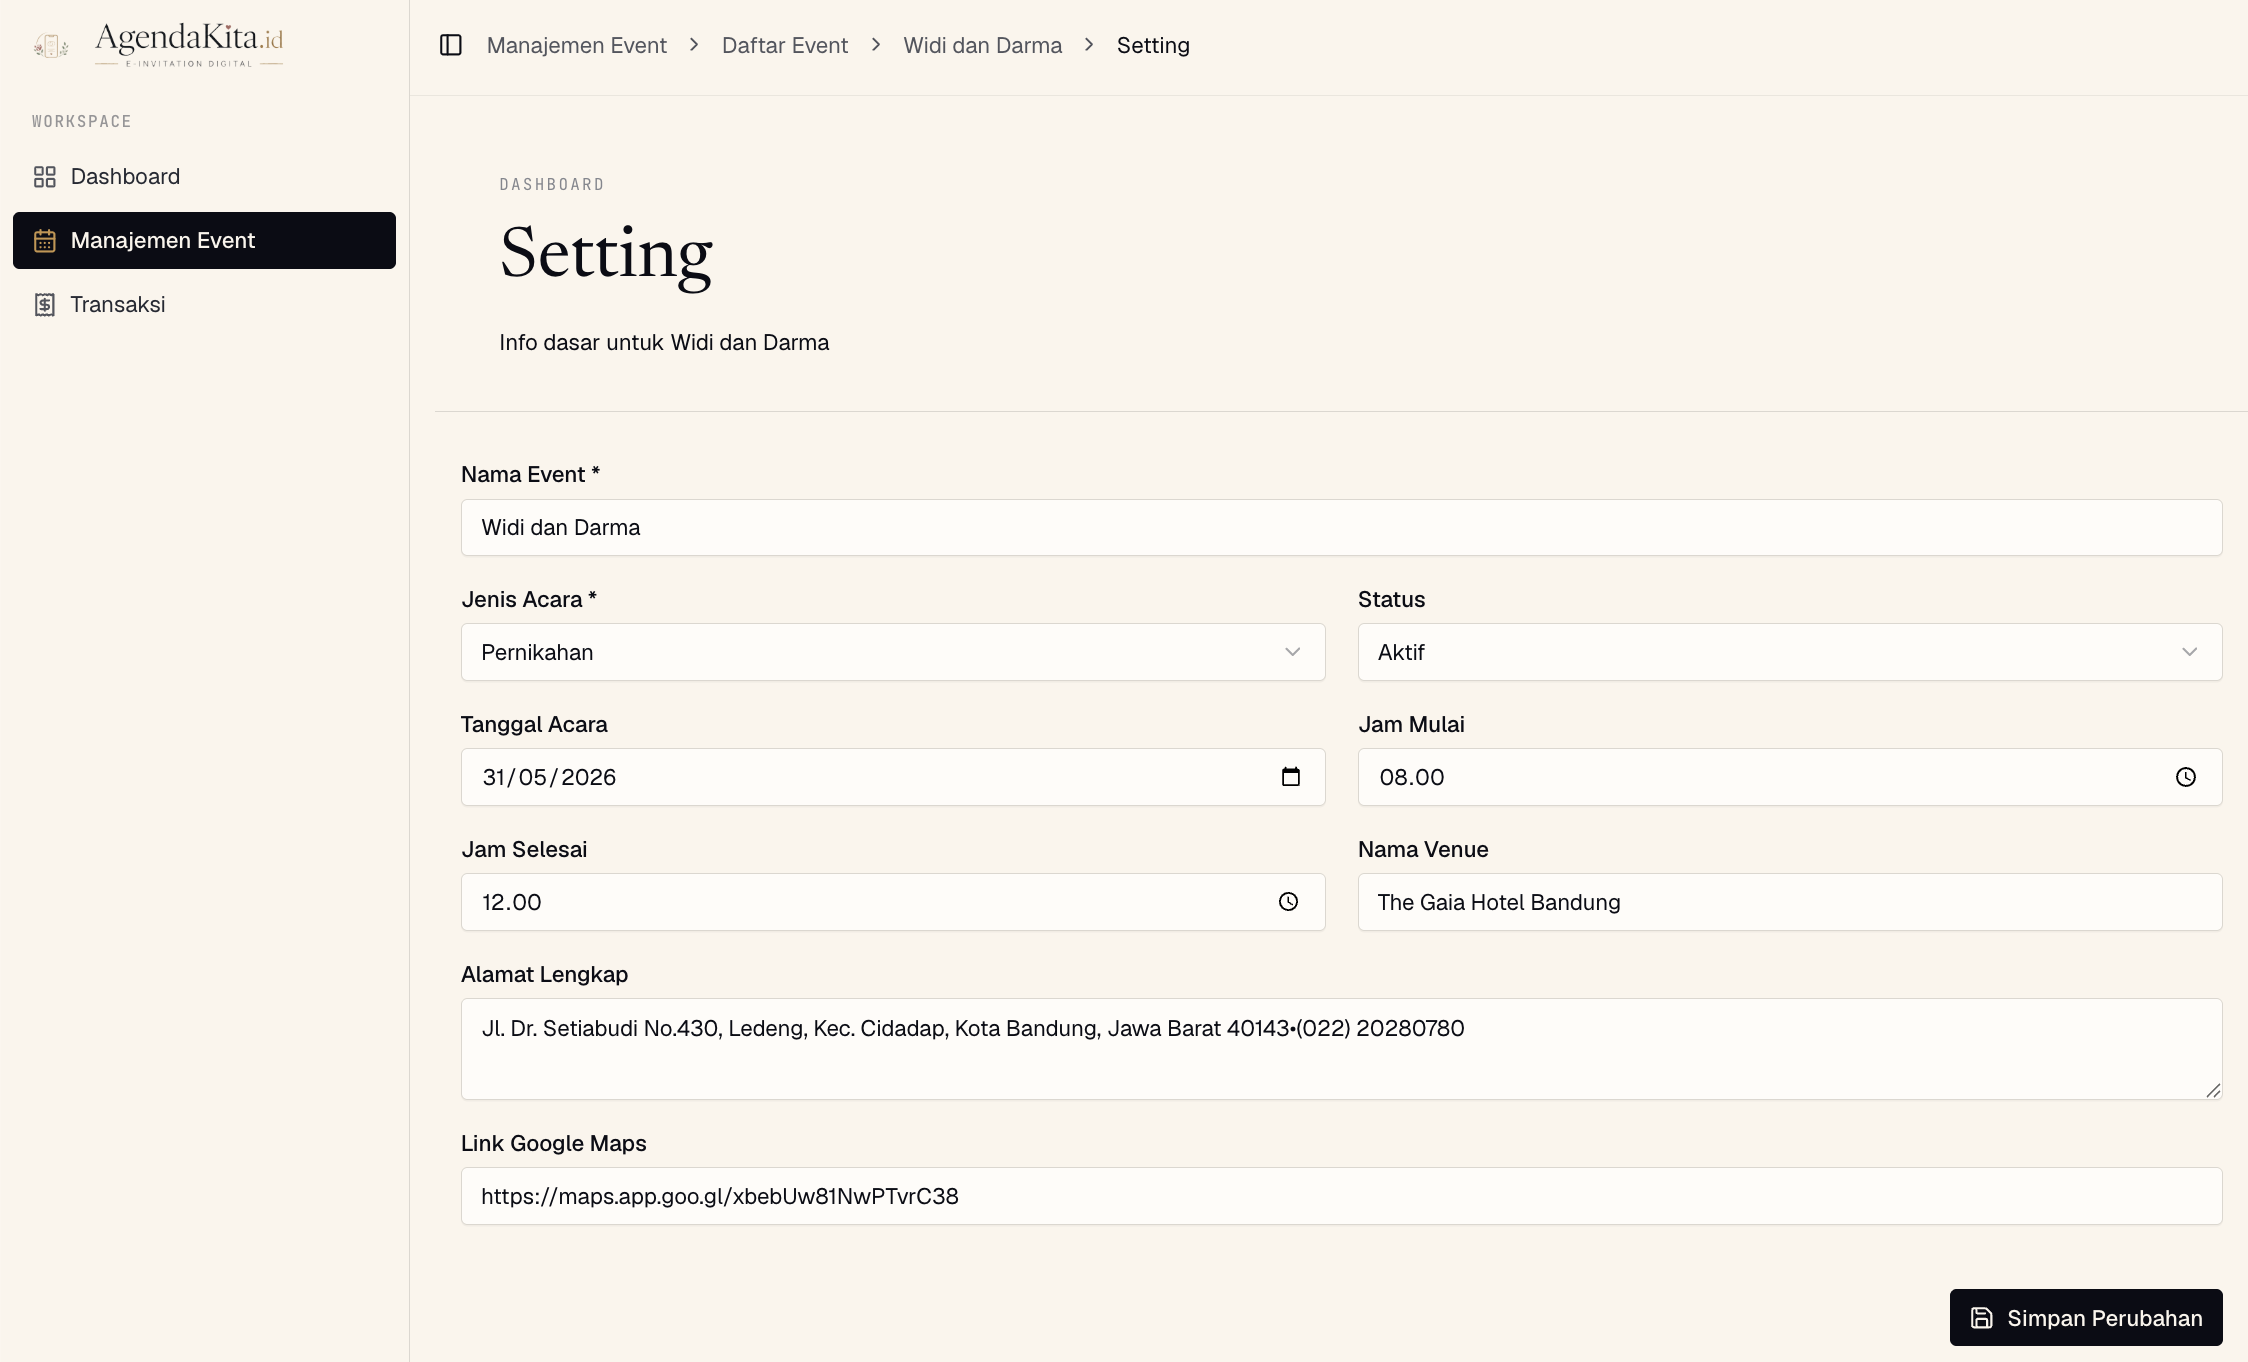
Task: Click the Setting page heading
Action: [x=606, y=254]
